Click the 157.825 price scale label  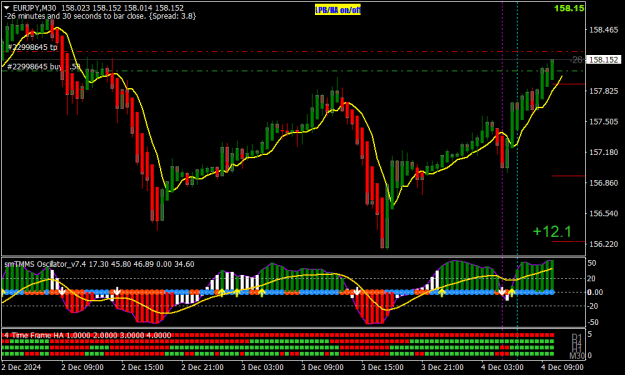coord(604,91)
